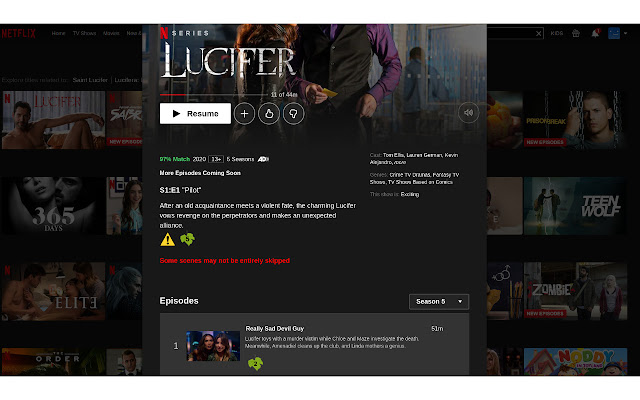Screen dimensions: 640x400
Task: Click the green leaf badge under the Pilot description
Action: [187, 239]
